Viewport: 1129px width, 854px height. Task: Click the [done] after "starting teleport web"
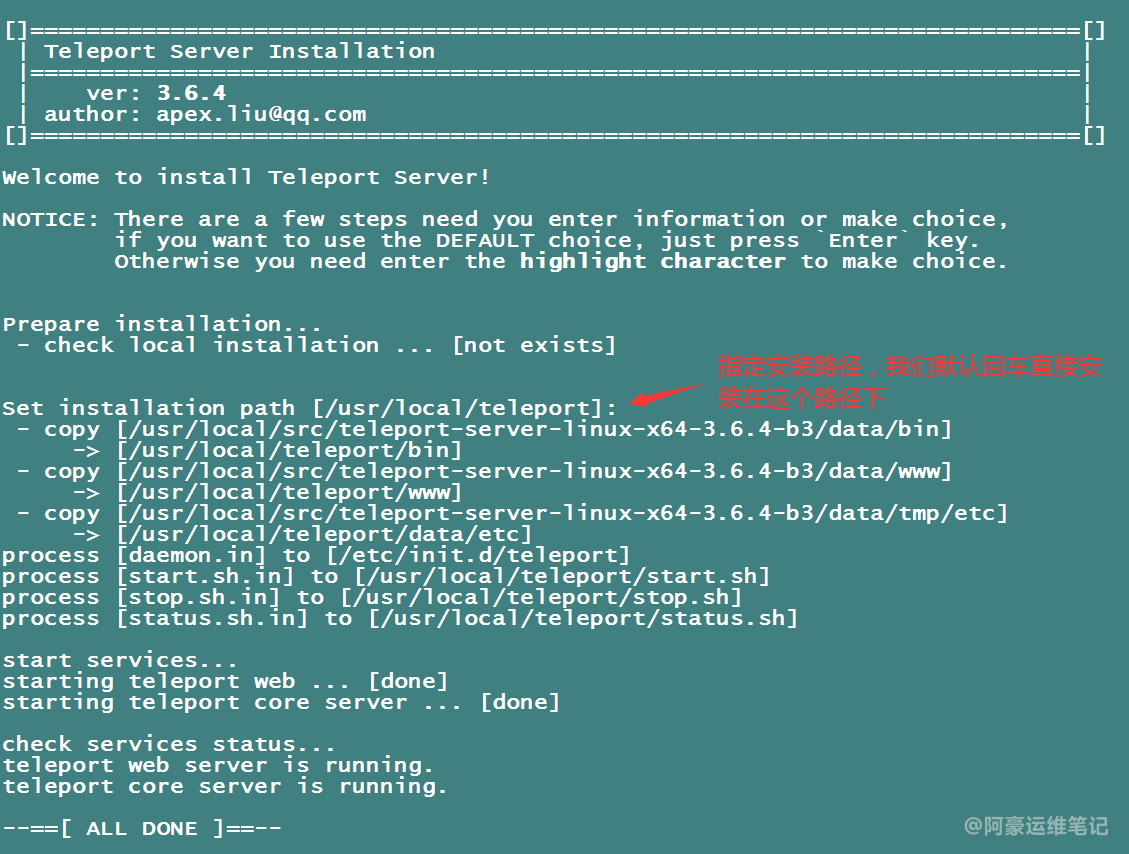click(x=408, y=681)
